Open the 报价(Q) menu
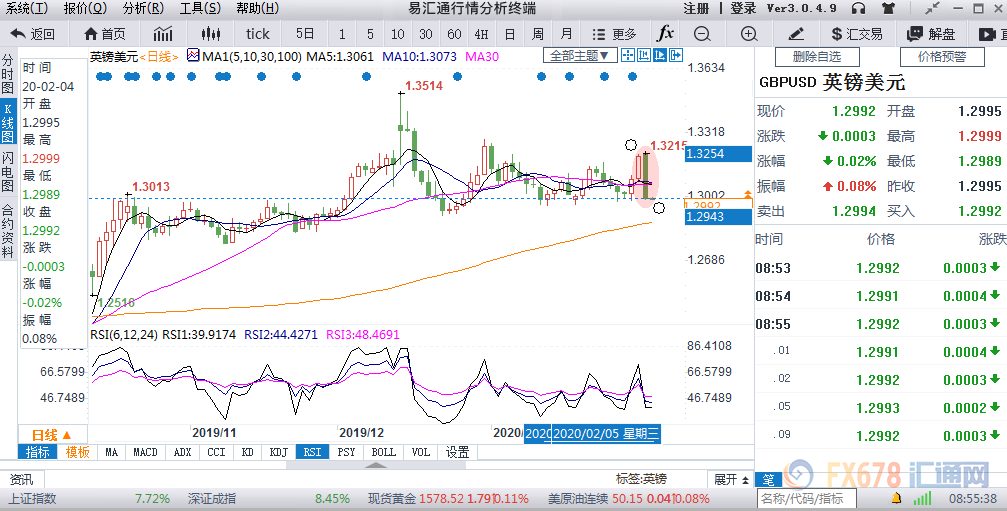 pyautogui.click(x=85, y=8)
